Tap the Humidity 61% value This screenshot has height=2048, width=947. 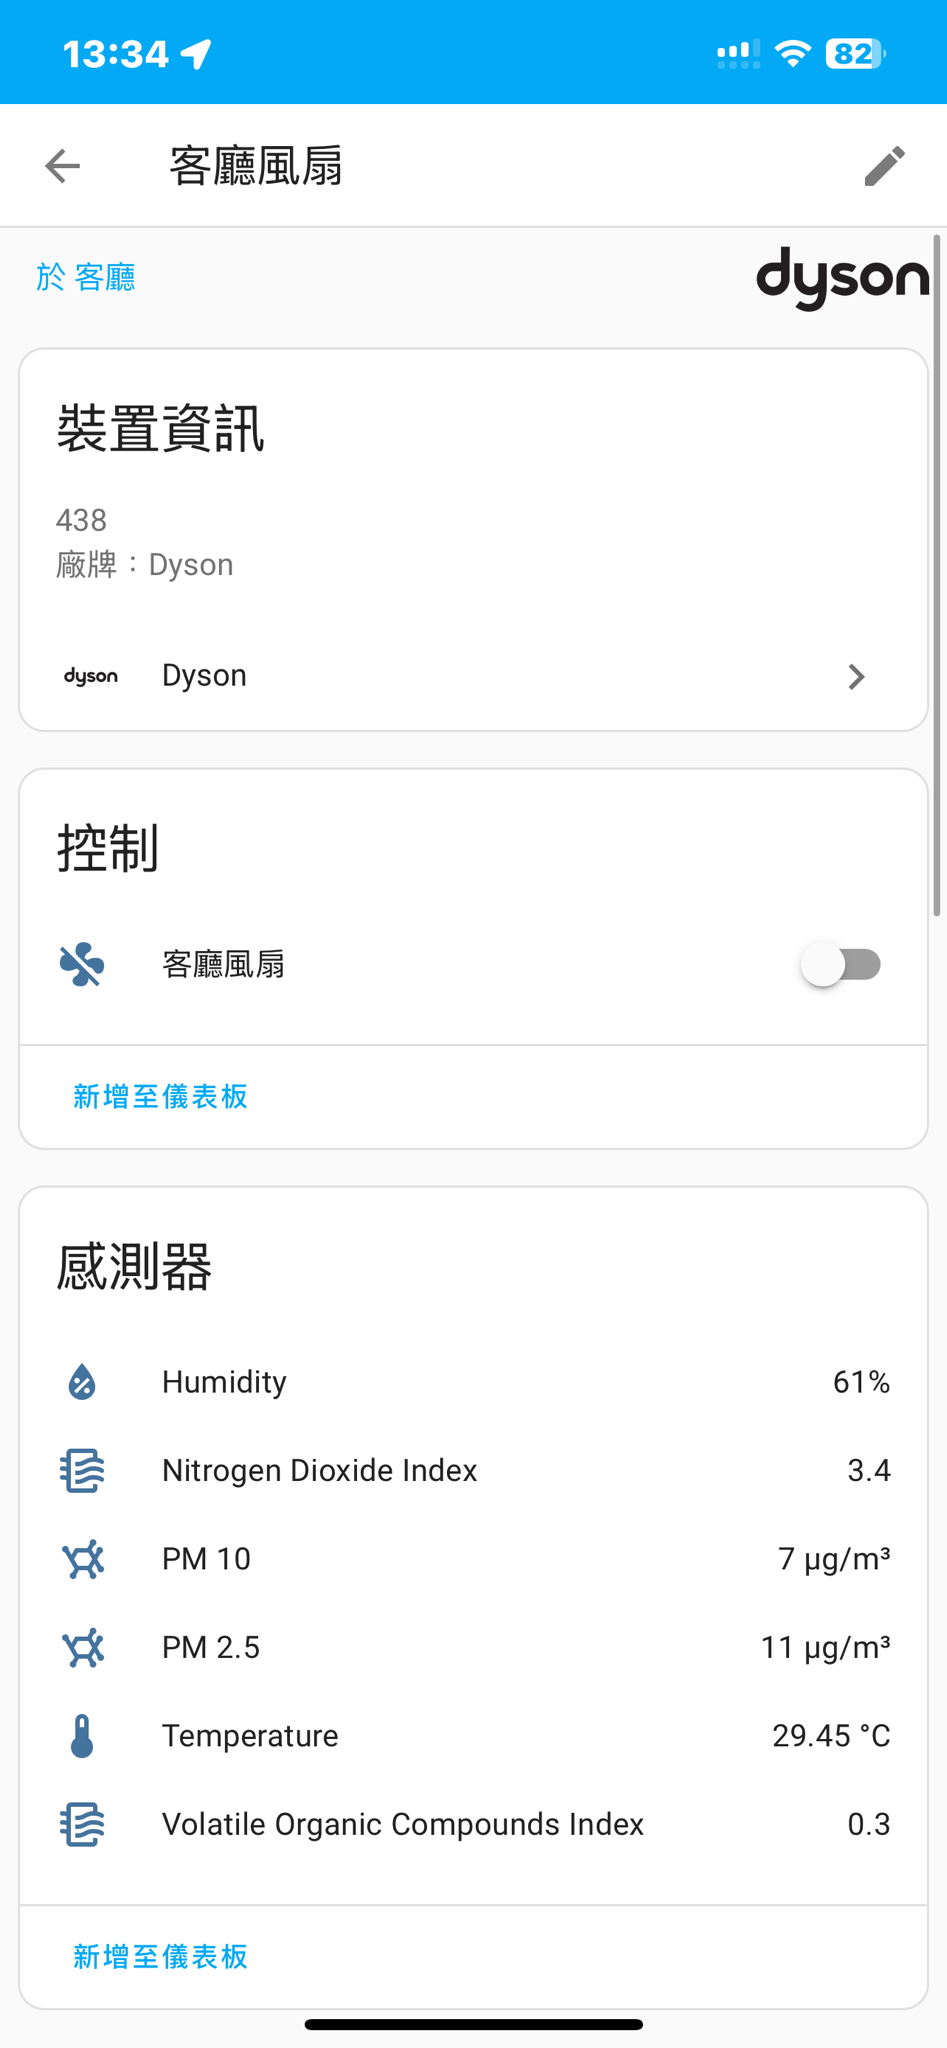(x=861, y=1382)
